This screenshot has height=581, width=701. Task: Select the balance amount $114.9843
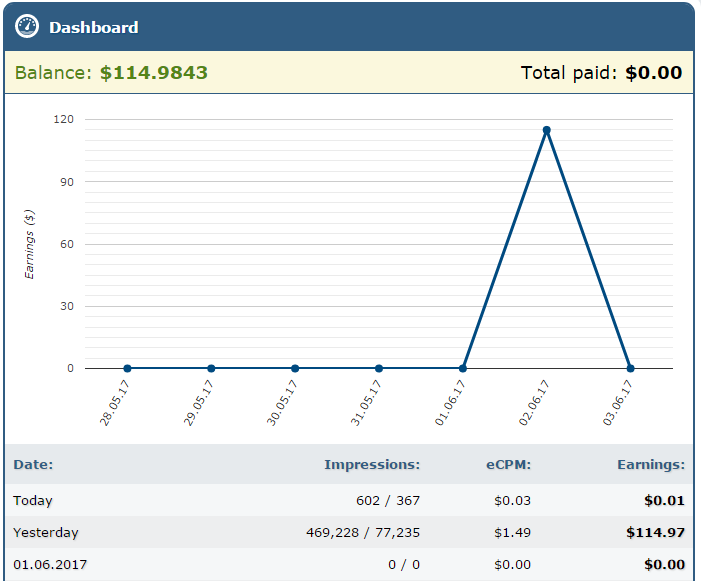(154, 73)
